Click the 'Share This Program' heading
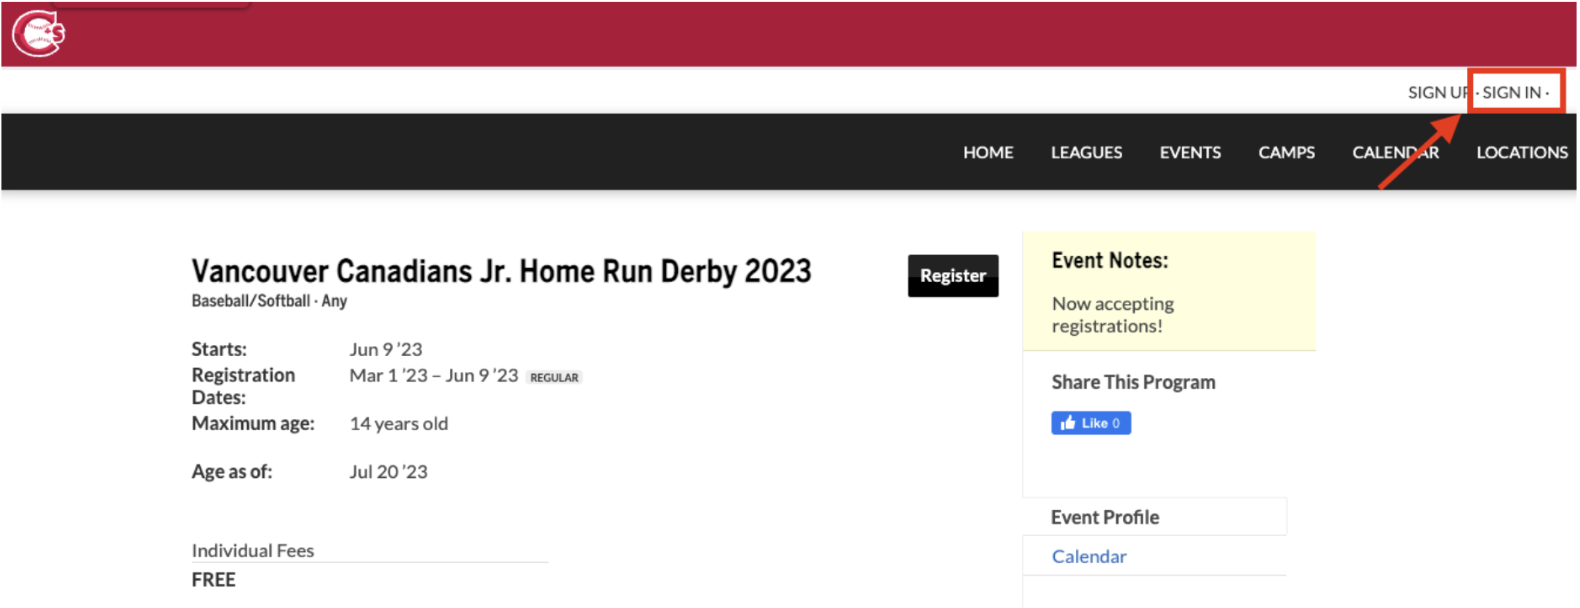The image size is (1580, 608). 1133,382
